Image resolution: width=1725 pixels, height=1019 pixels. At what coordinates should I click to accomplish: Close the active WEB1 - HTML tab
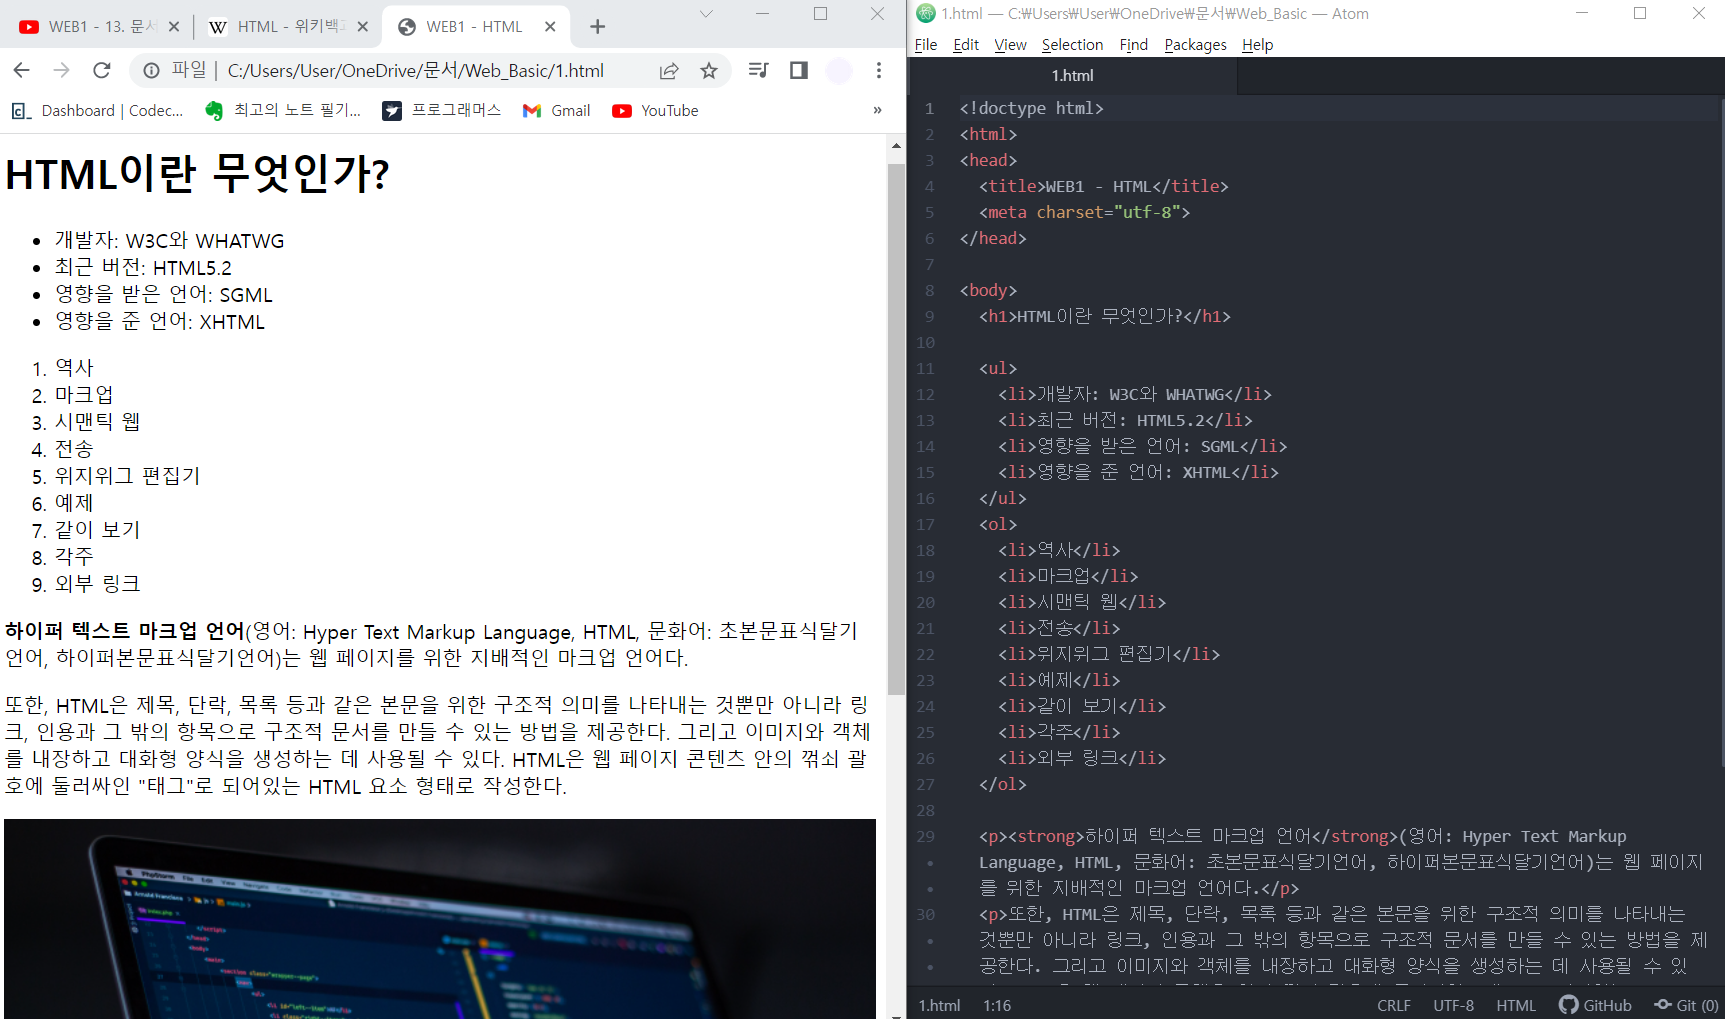[550, 27]
